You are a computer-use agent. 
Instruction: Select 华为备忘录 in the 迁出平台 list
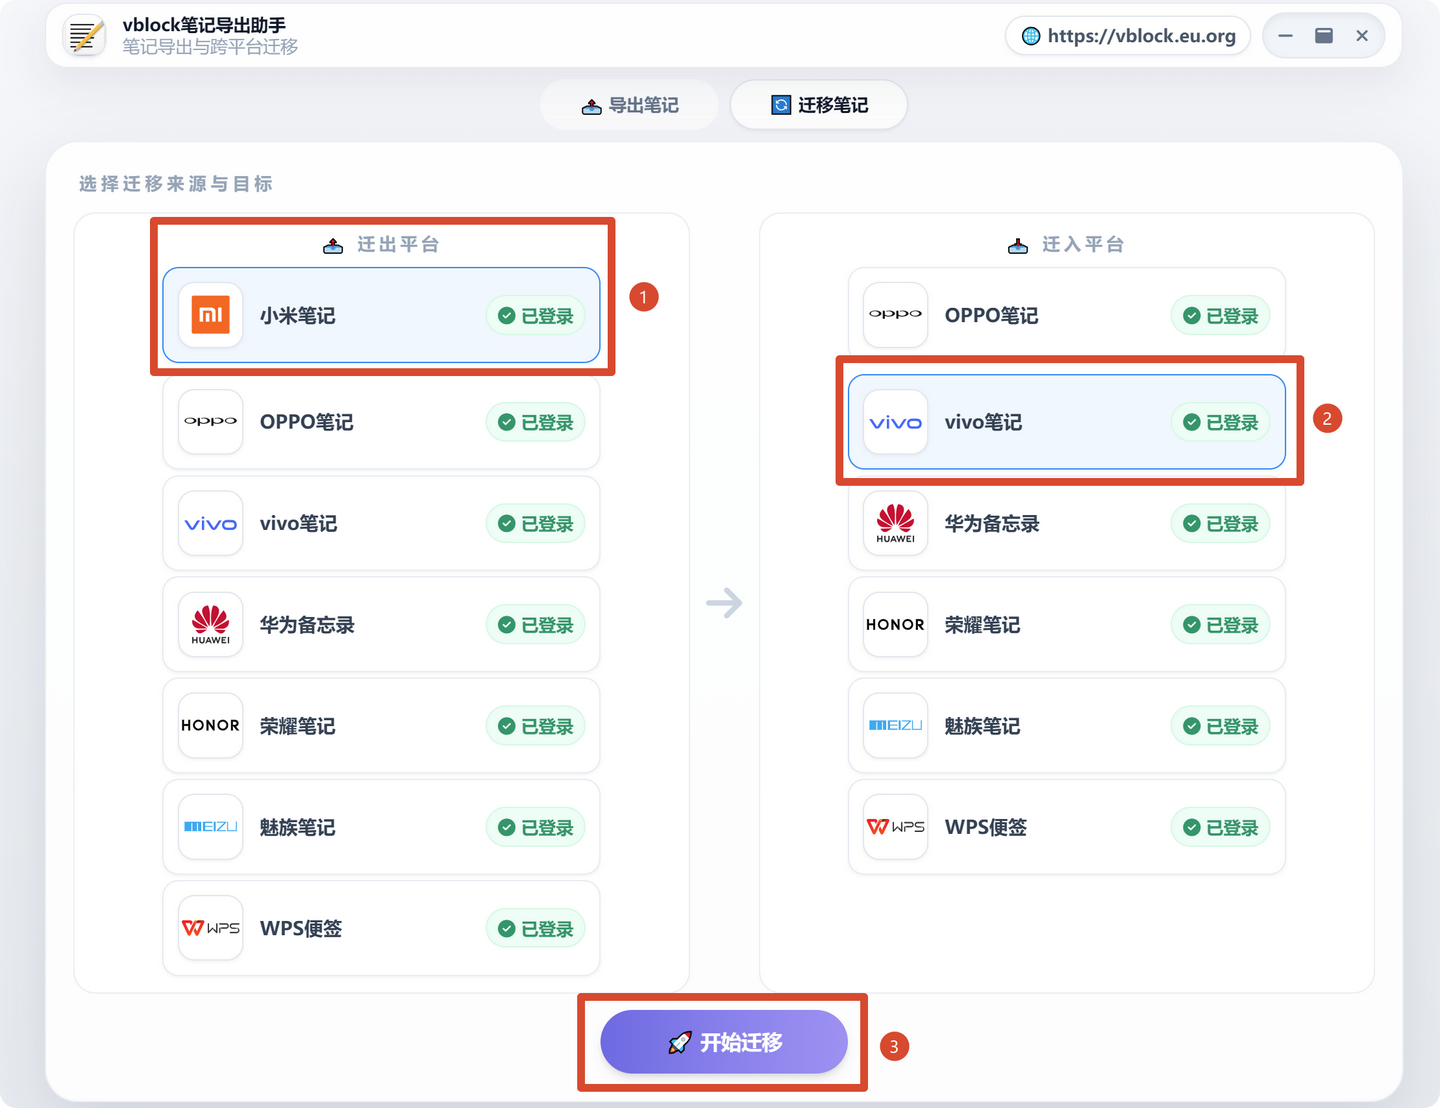click(381, 624)
